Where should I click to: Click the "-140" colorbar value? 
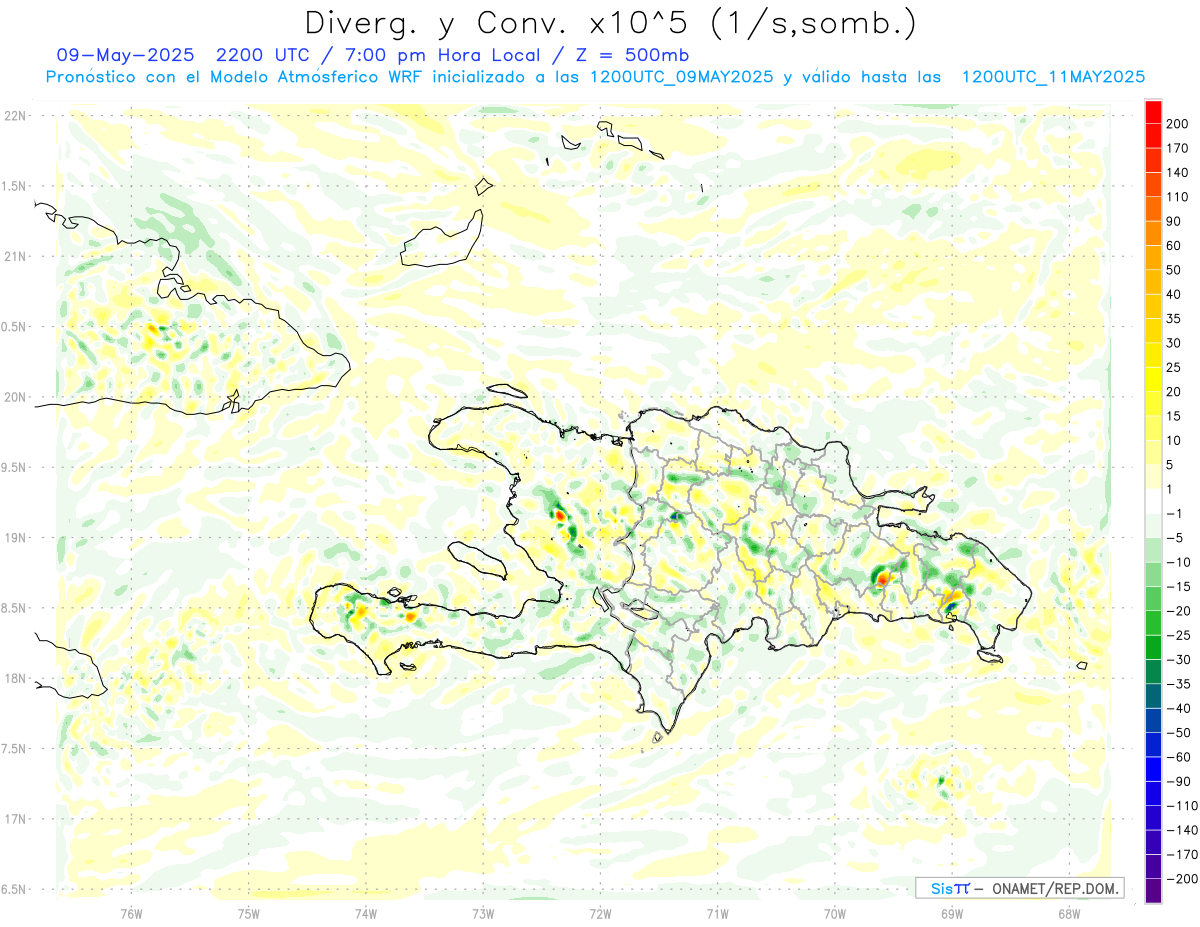[1180, 830]
